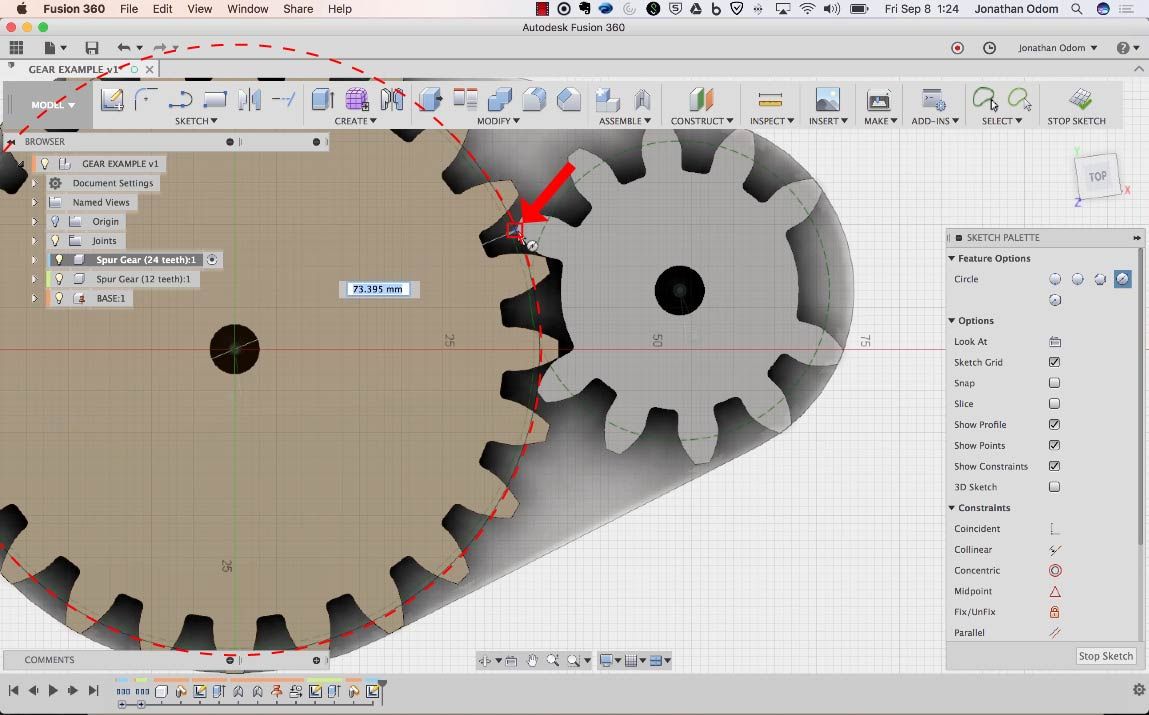
Task: Open the Window menu in menu bar
Action: [247, 9]
